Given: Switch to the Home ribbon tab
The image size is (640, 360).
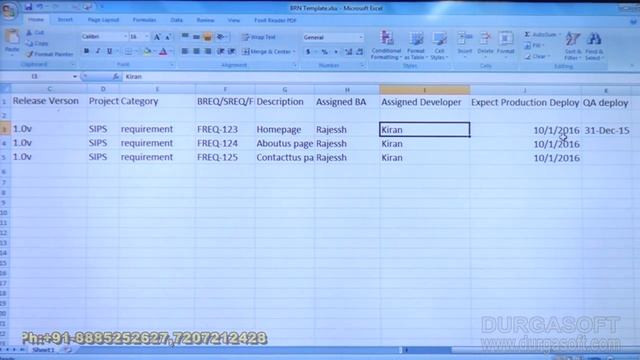Looking at the screenshot, I should pos(36,20).
